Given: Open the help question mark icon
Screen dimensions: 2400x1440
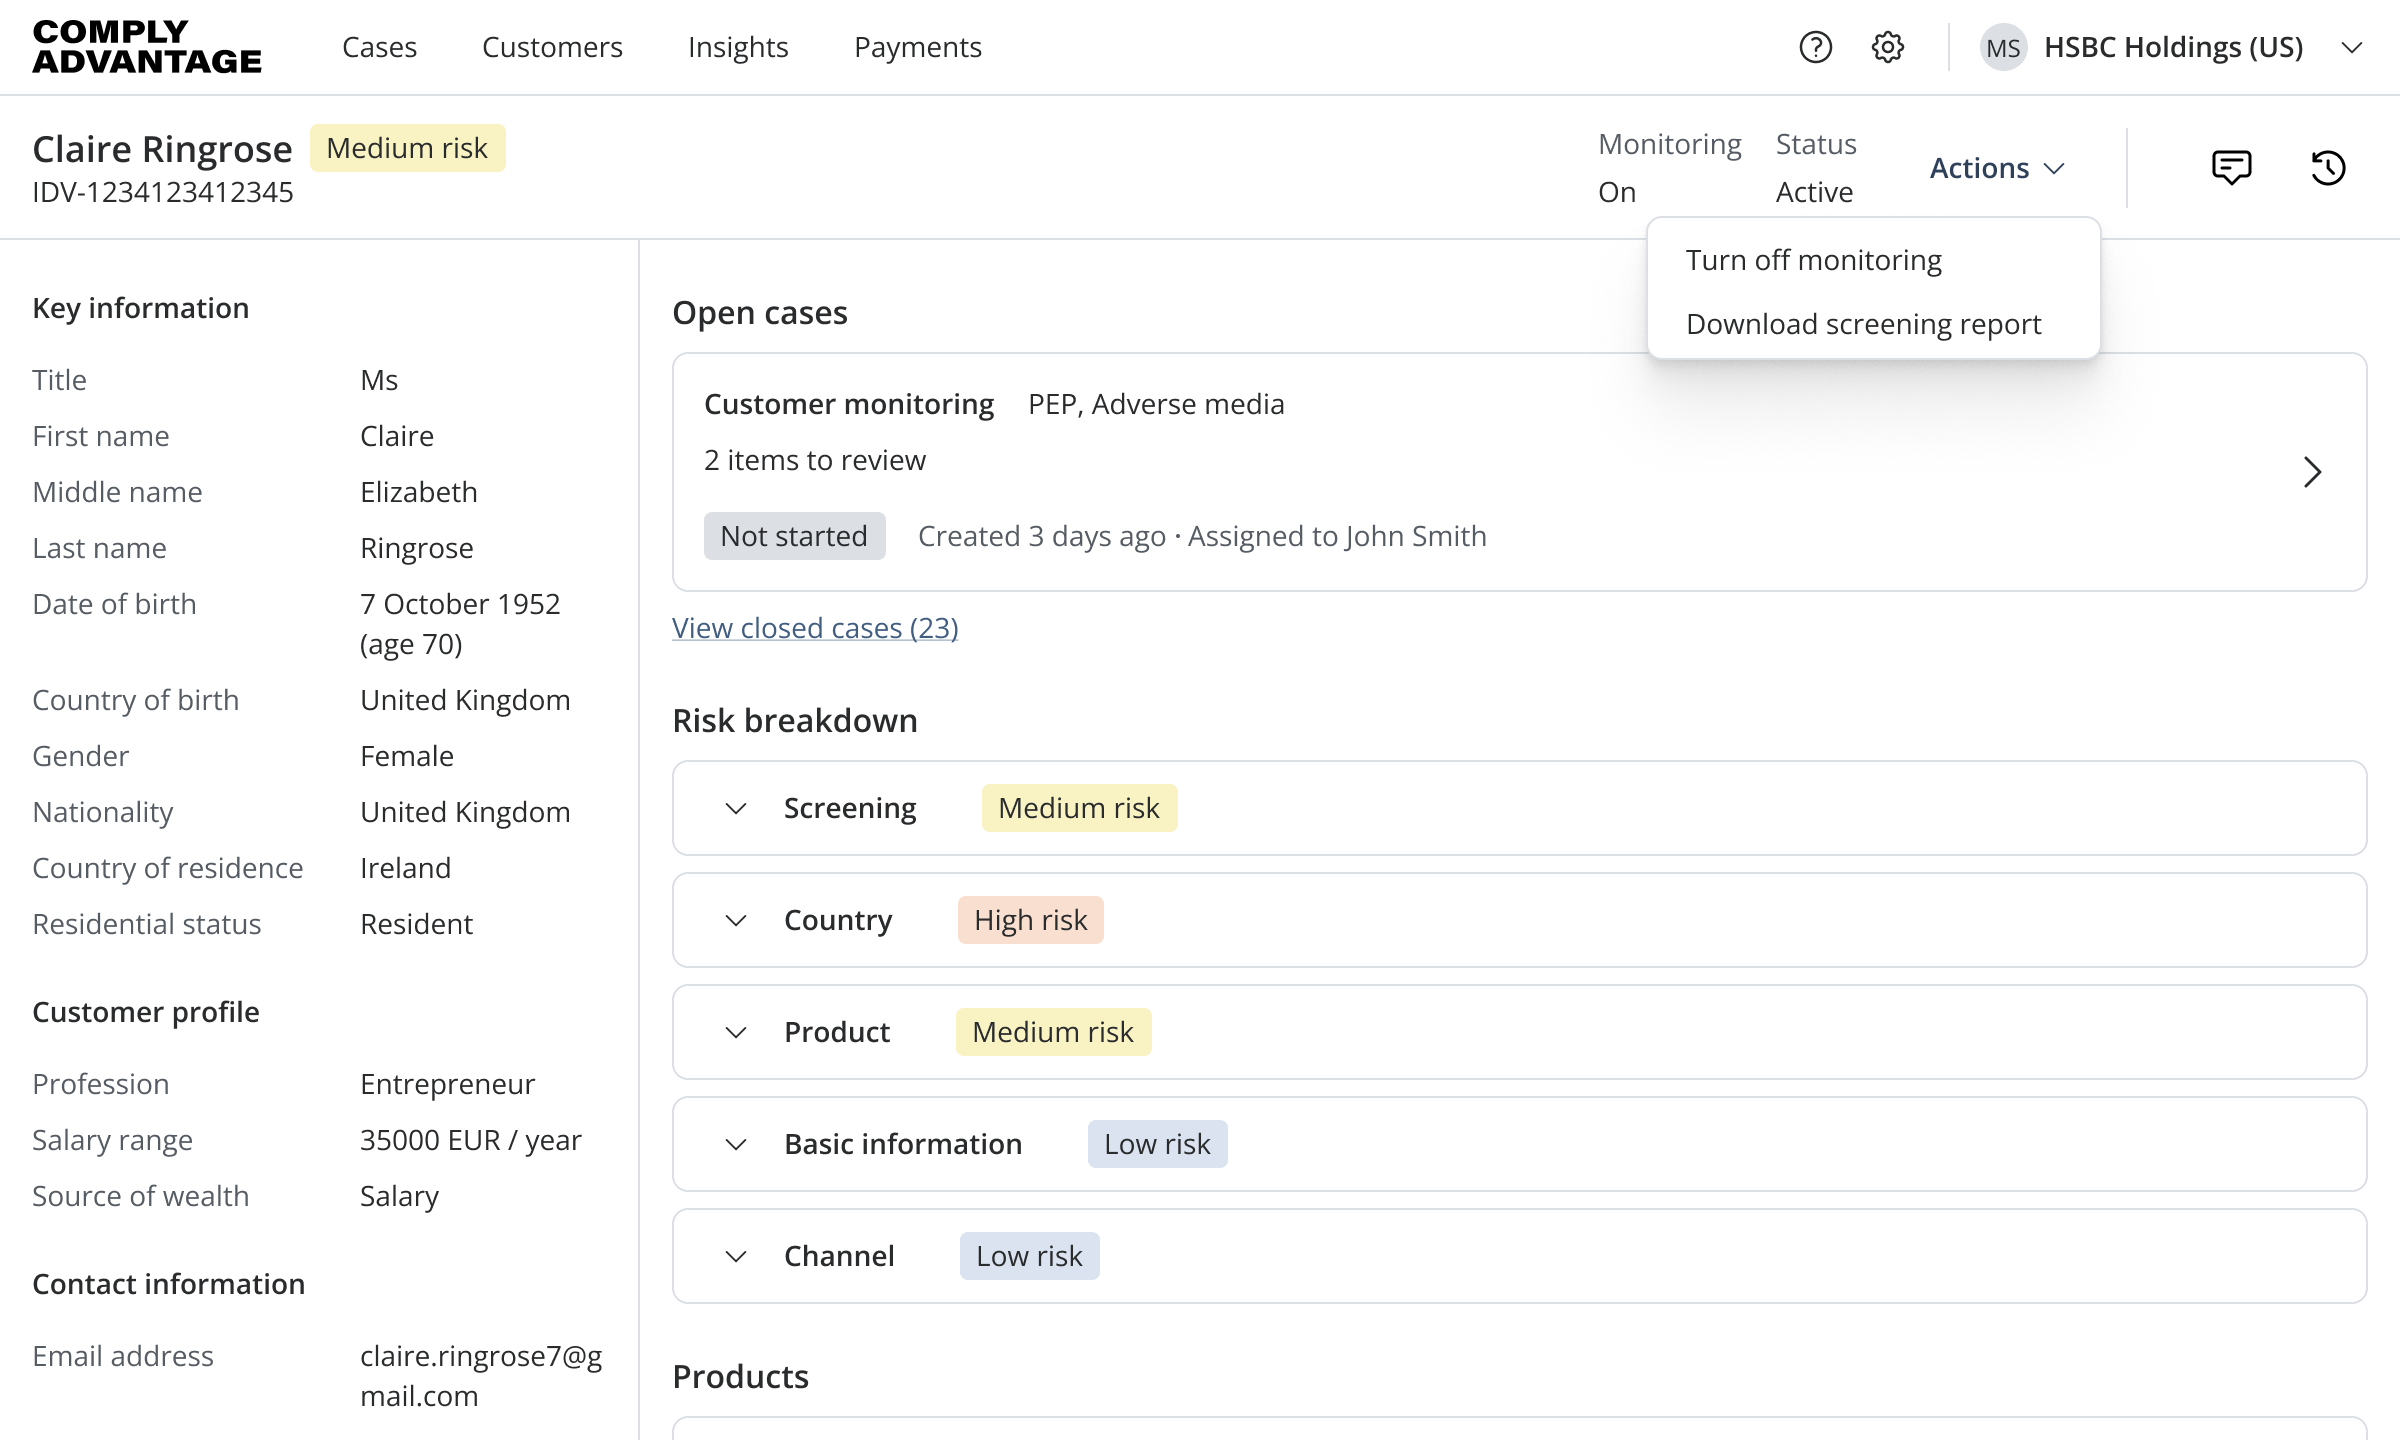Looking at the screenshot, I should pos(1815,47).
